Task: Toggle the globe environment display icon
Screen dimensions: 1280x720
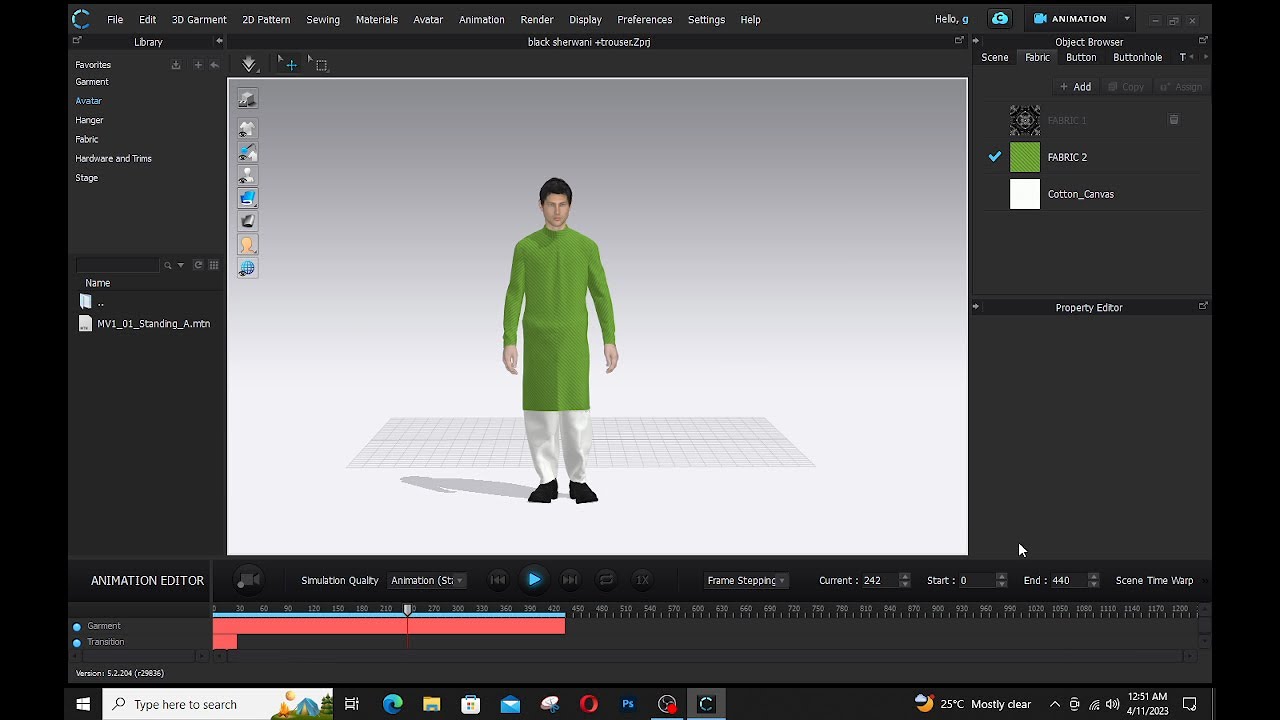Action: click(247, 268)
